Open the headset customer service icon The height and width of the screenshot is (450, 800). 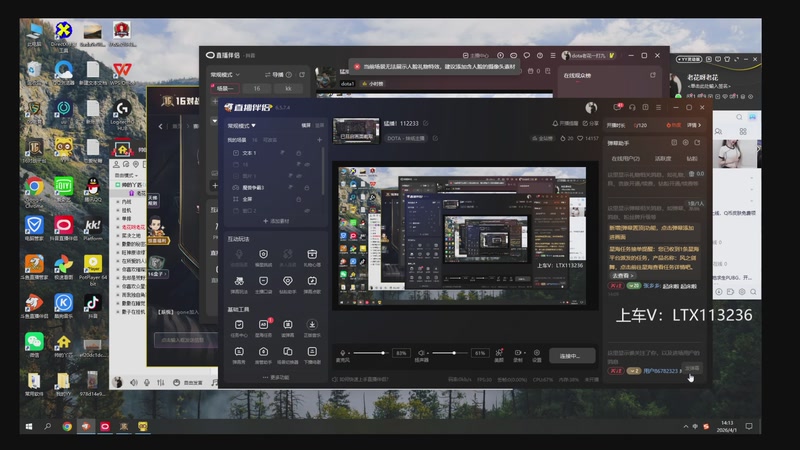(632, 107)
